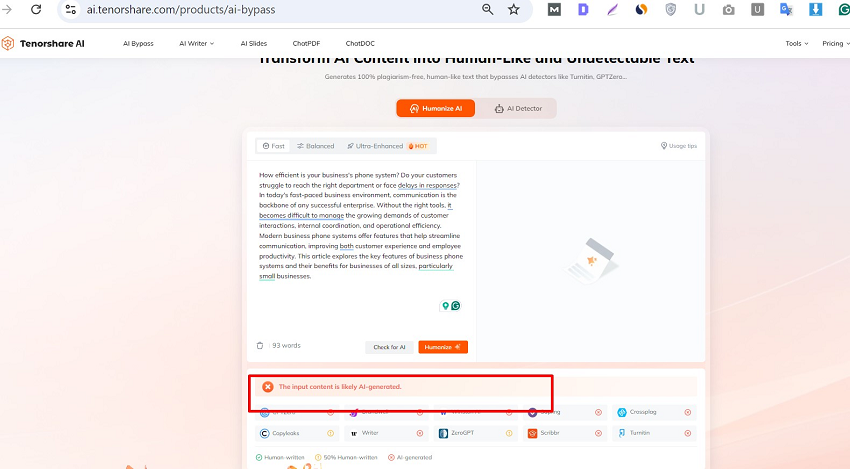Click the Tenorshare AI logo
Screen dimensions: 850x469
point(43,43)
